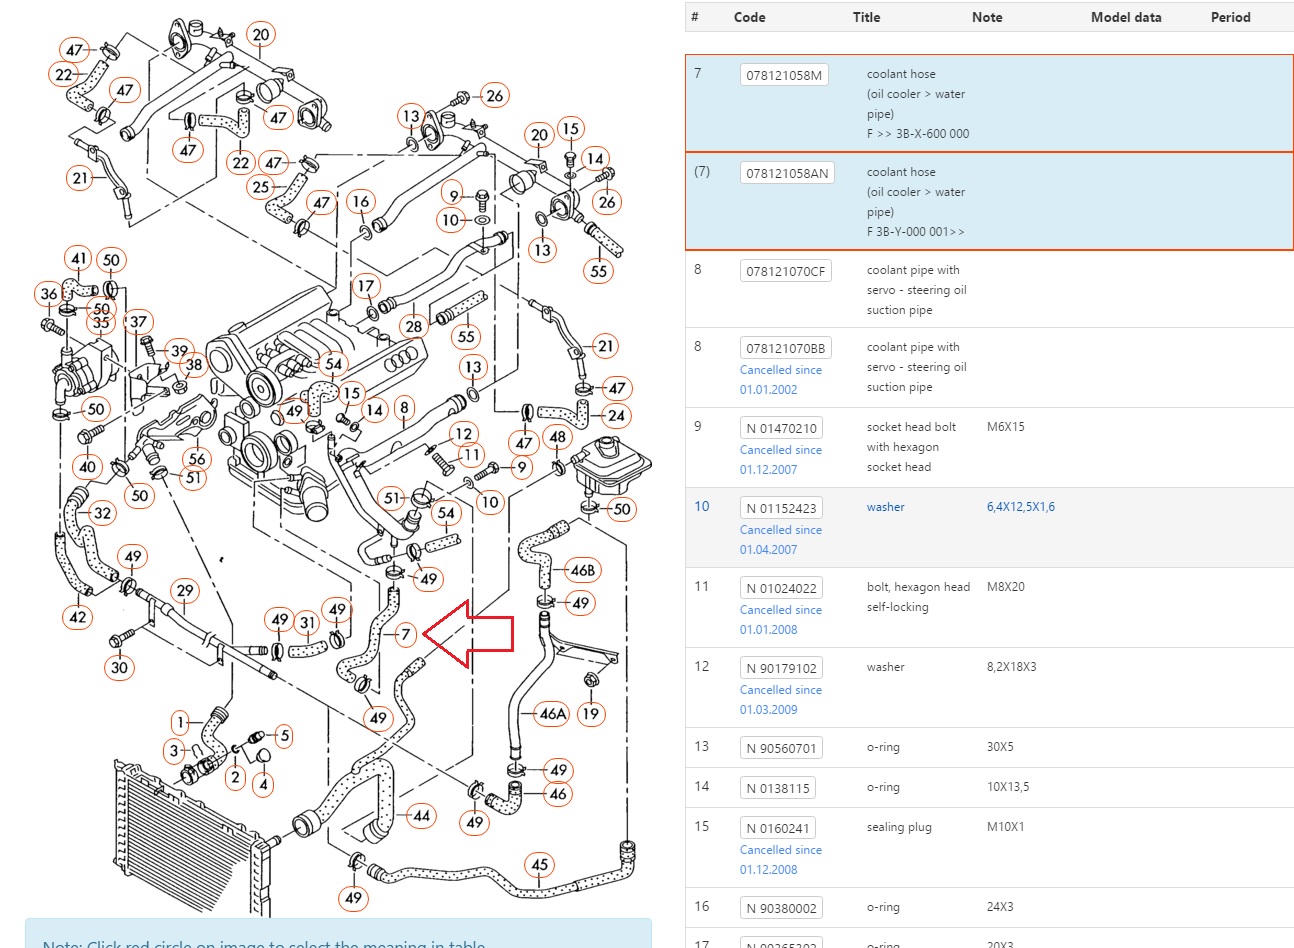1294x948 pixels.
Task: Click the washer title link in row 10
Action: click(885, 507)
